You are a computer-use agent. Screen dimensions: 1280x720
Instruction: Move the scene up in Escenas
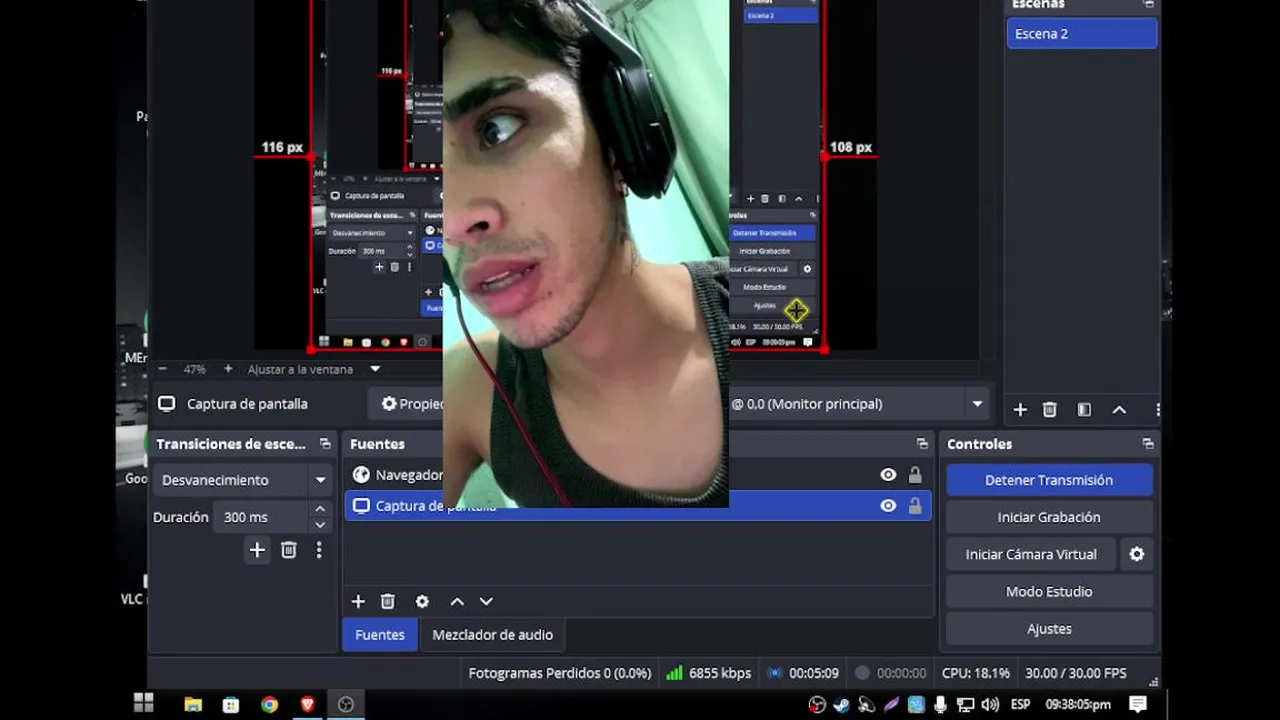point(1119,409)
